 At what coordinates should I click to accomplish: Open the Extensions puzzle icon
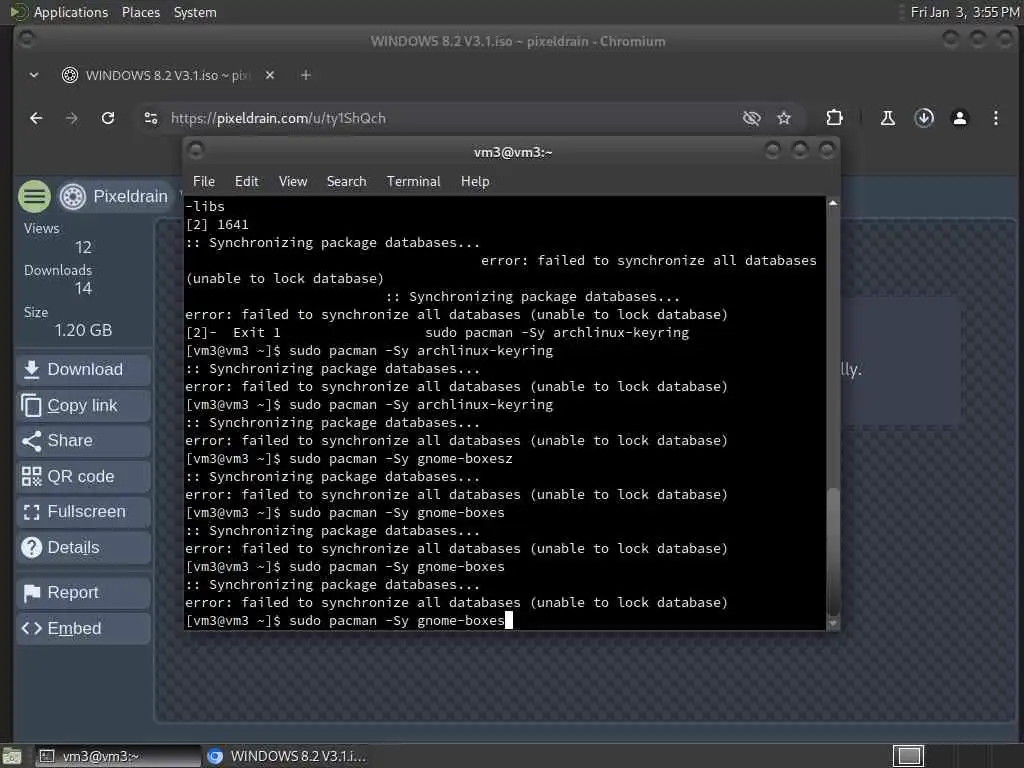834,118
